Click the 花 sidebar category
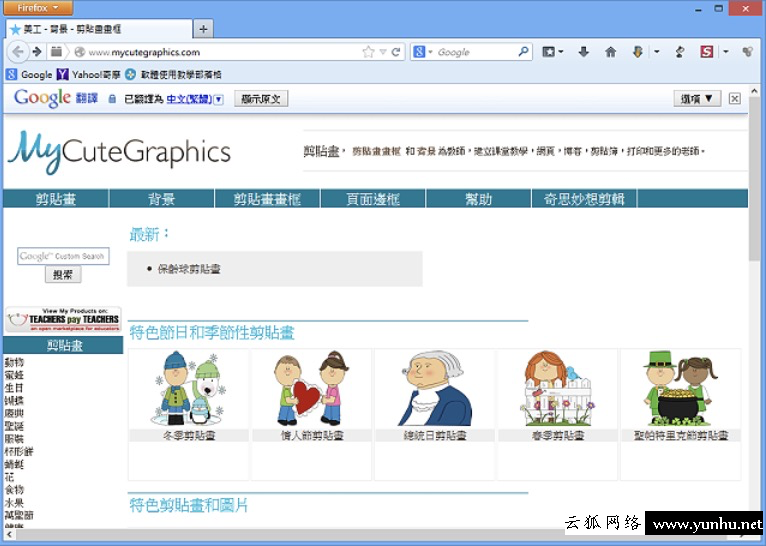Viewport: 766px width, 546px height. pyautogui.click(x=9, y=477)
